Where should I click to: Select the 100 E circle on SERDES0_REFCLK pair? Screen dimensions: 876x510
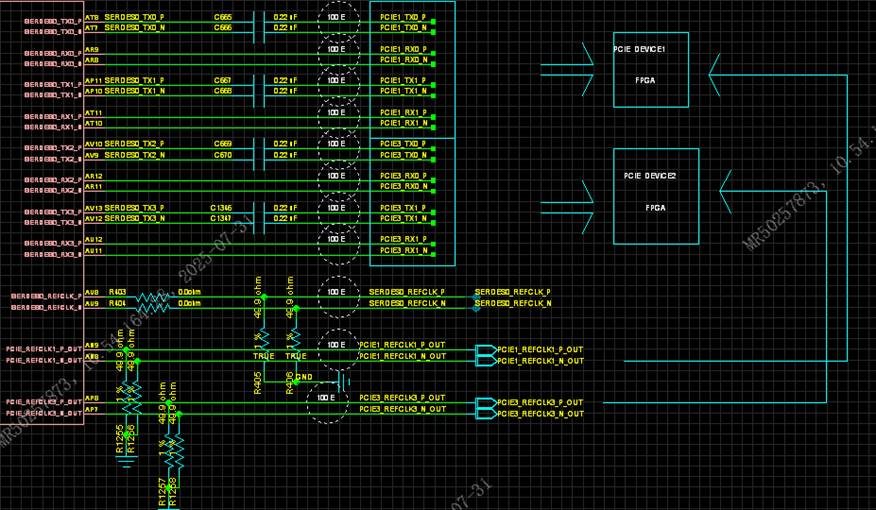pos(339,297)
